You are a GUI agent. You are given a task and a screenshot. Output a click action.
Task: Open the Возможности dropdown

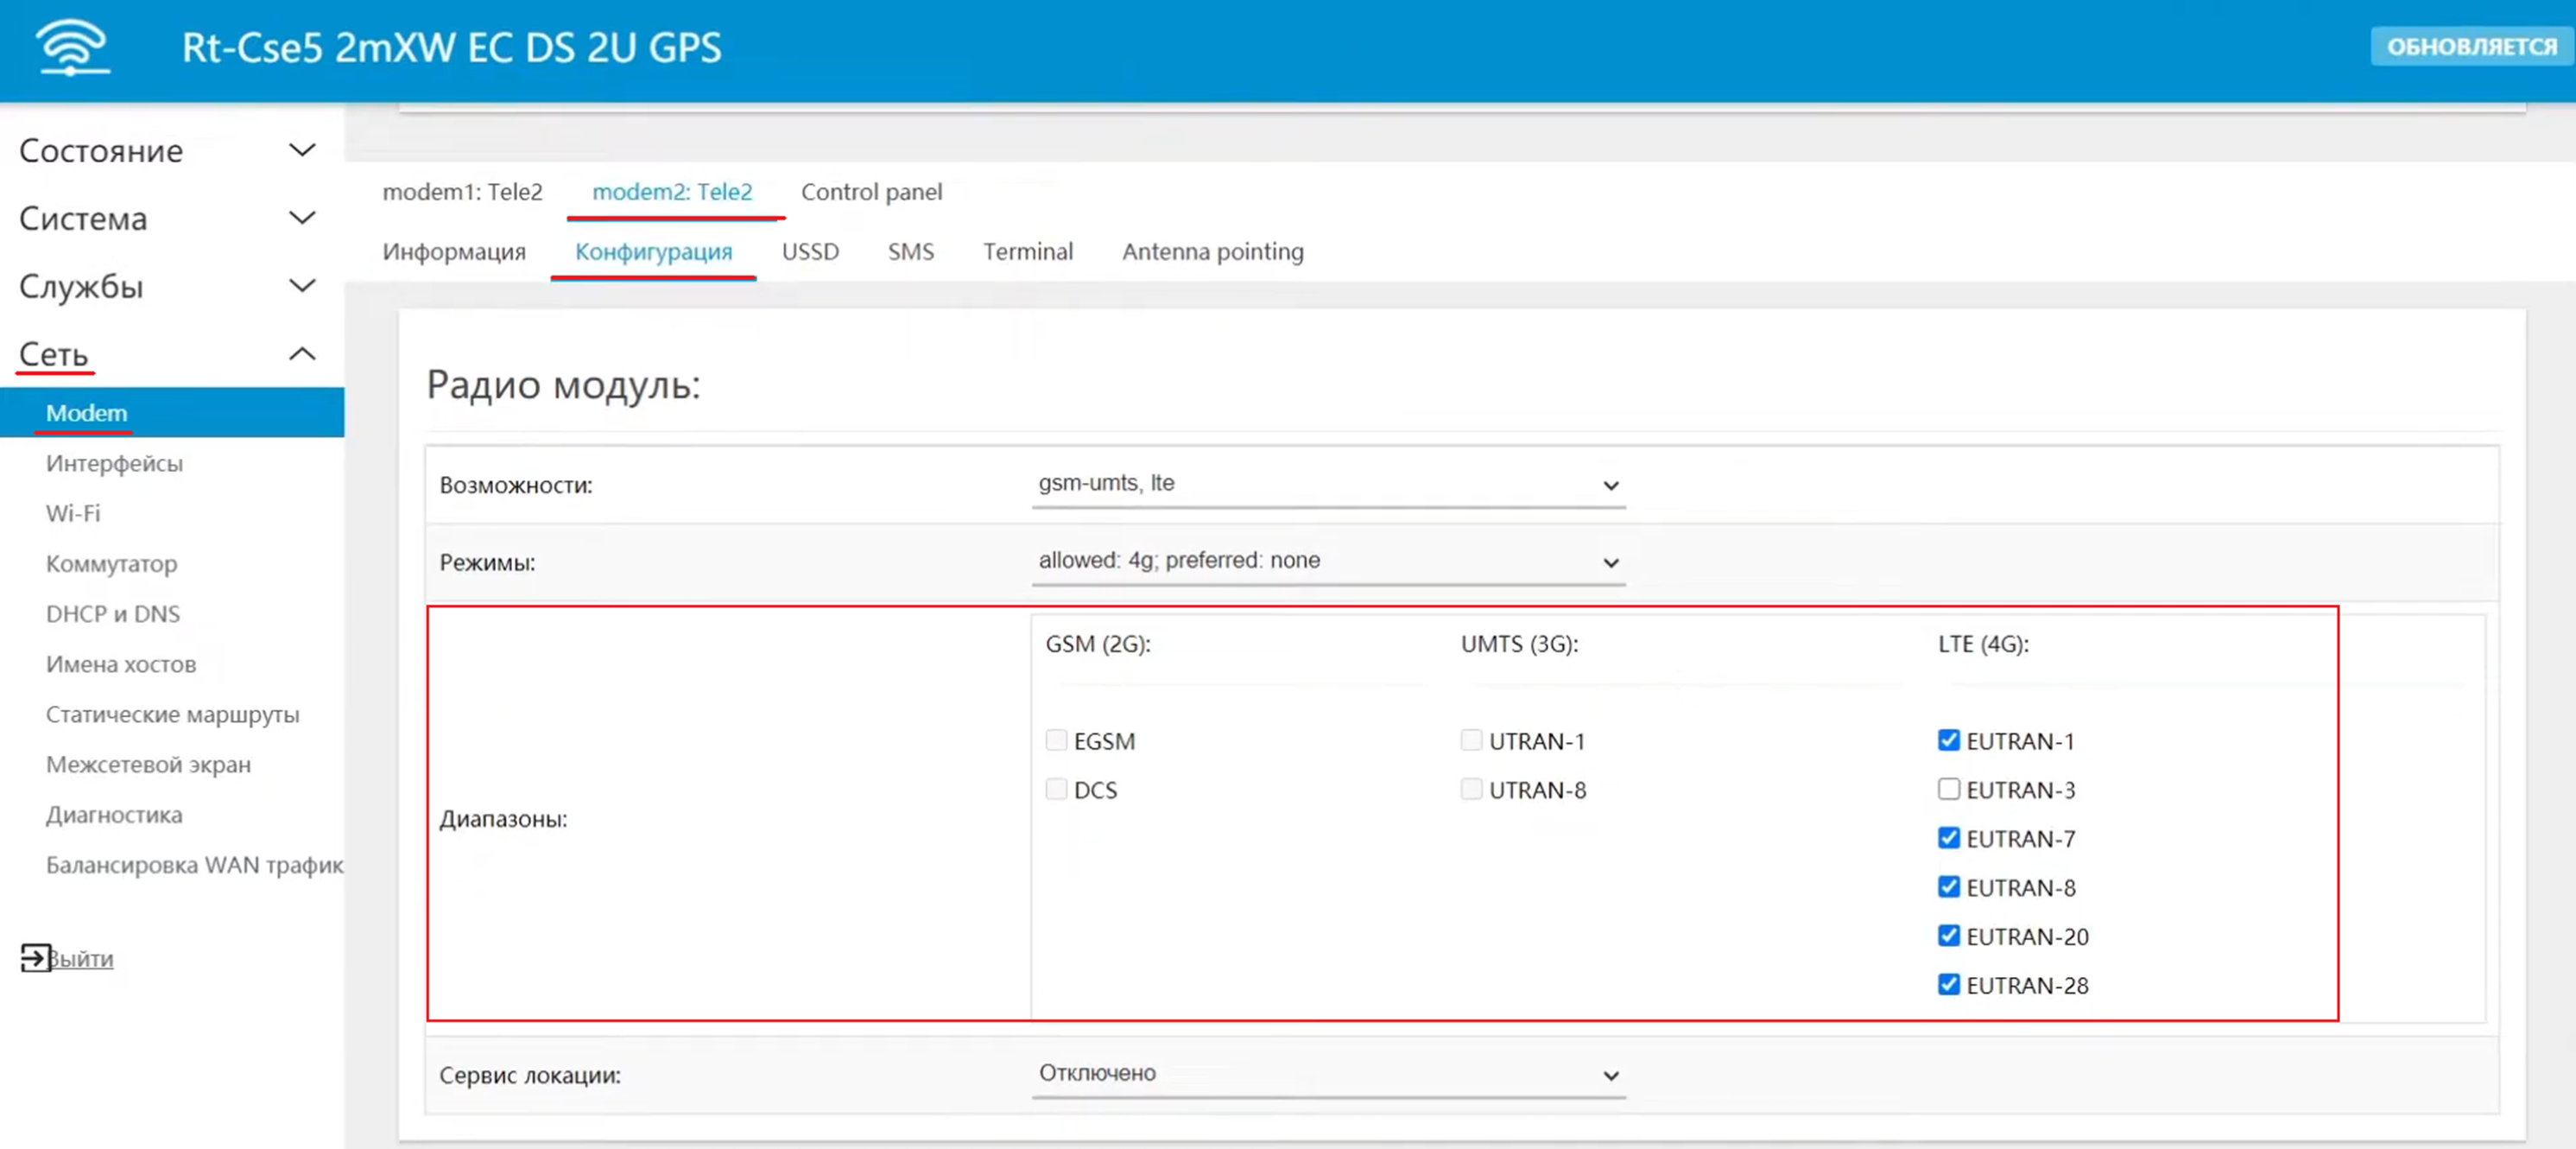pyautogui.click(x=1327, y=484)
